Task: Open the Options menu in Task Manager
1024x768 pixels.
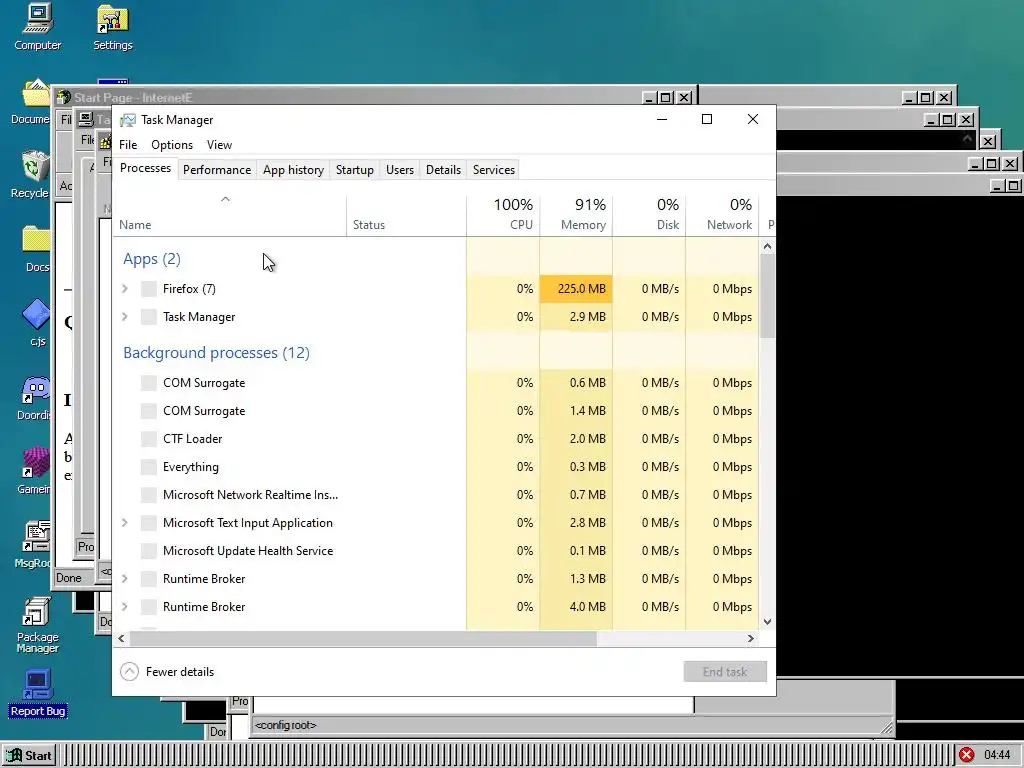Action: [172, 145]
